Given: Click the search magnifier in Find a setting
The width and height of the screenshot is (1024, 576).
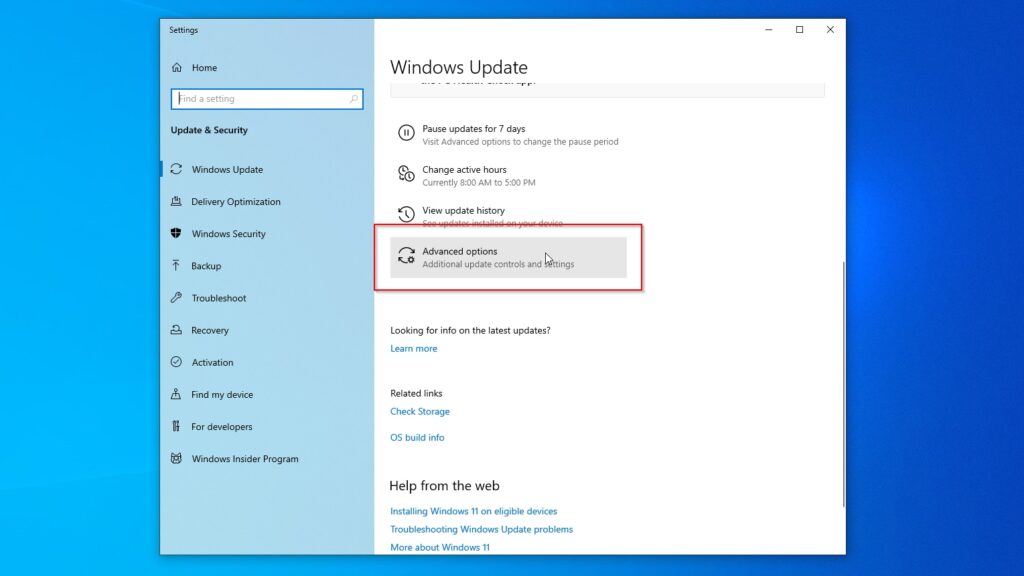Looking at the screenshot, I should tap(354, 99).
